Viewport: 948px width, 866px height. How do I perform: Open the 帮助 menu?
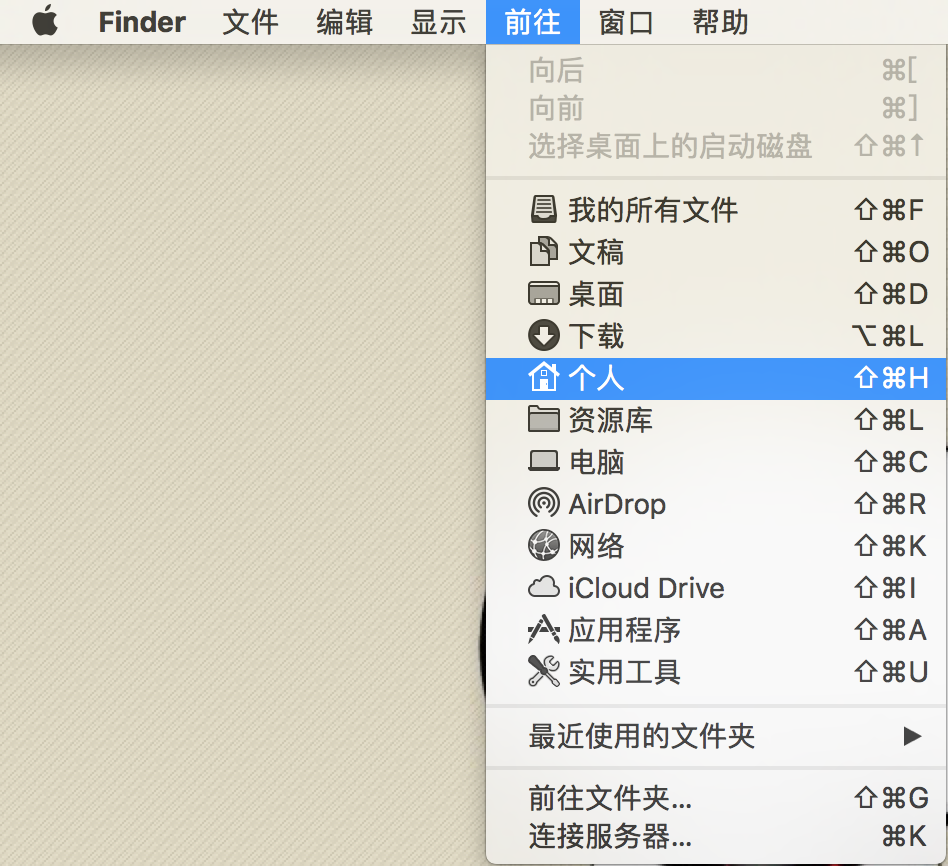click(x=721, y=22)
